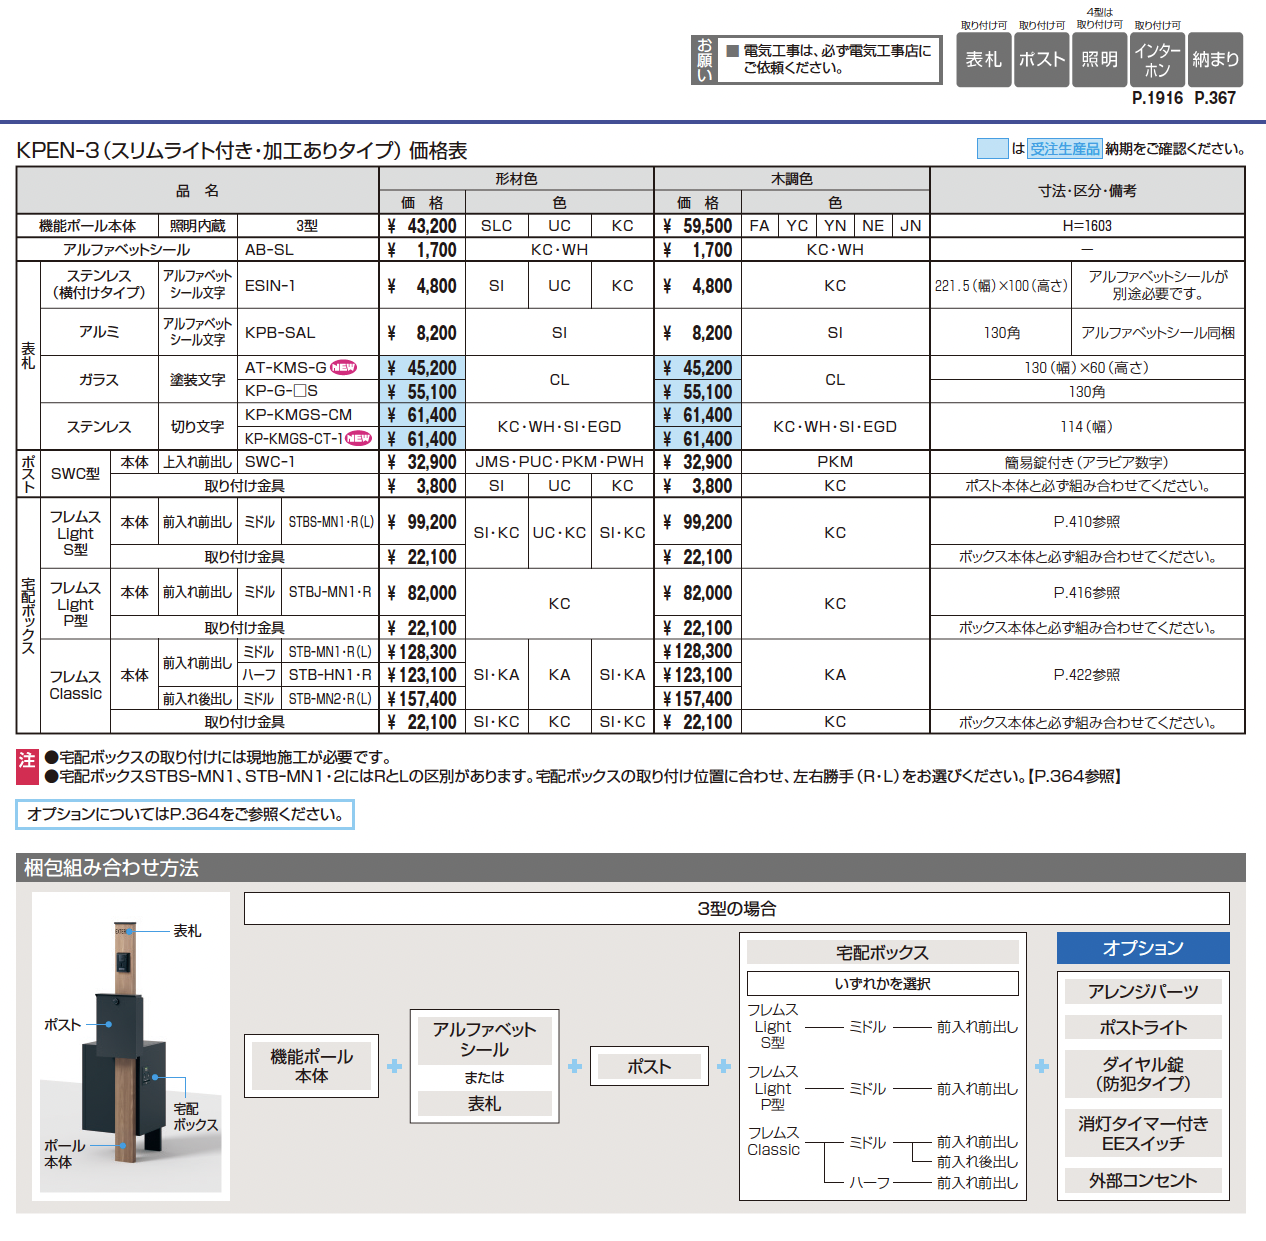
Task: Click the 表札 option in flow diagram
Action: [x=485, y=1104]
